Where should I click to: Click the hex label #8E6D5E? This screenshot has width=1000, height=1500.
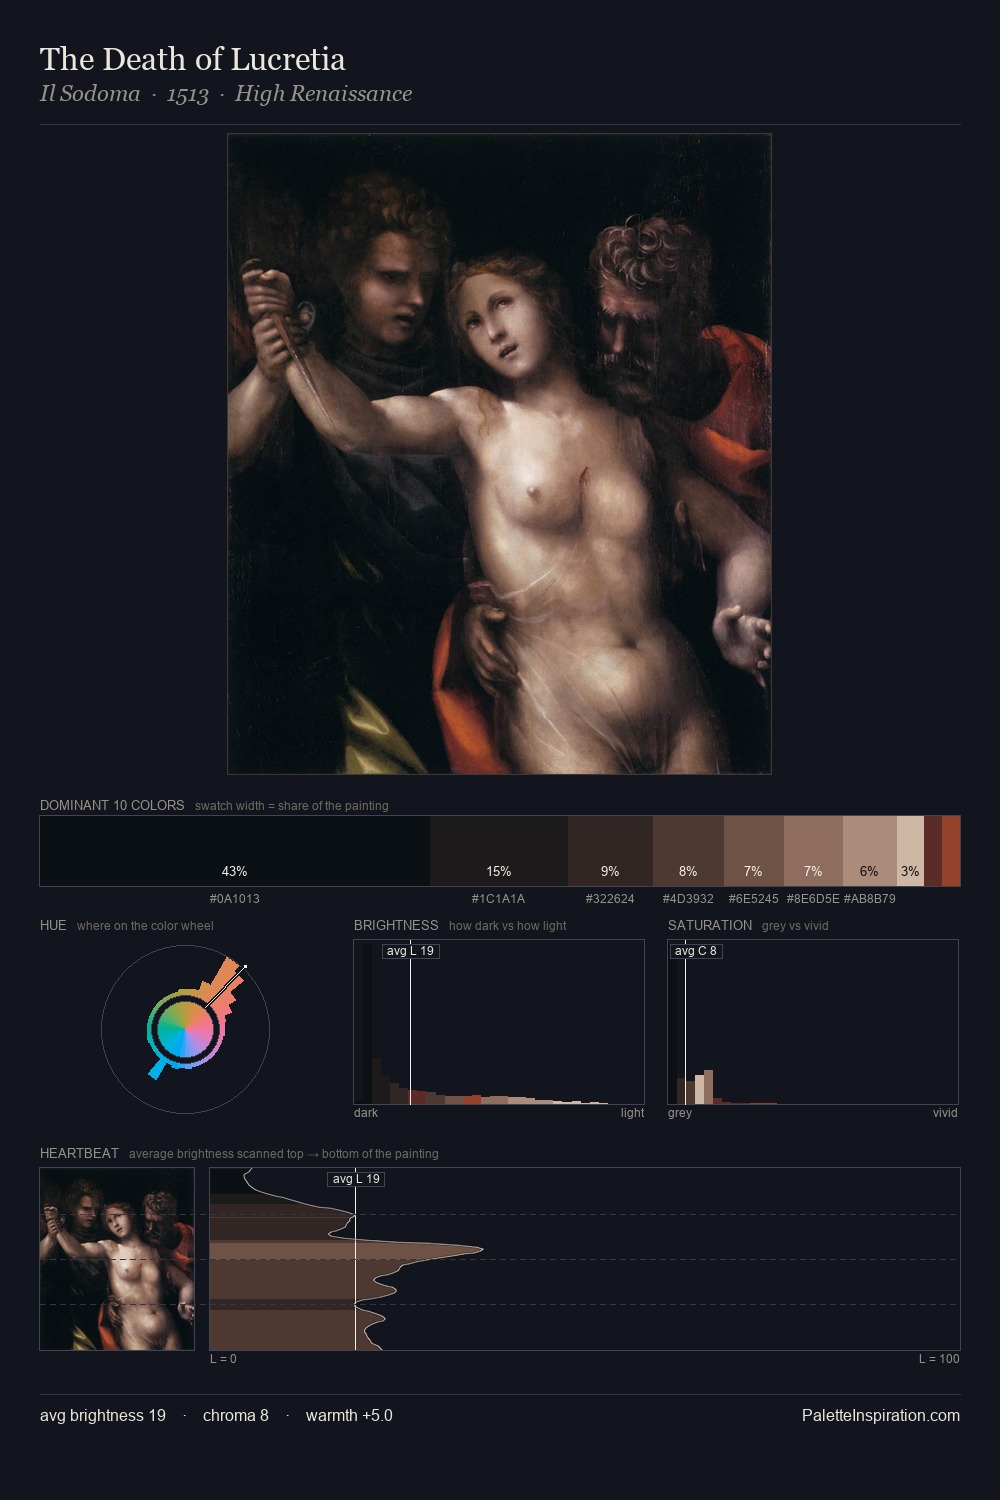pos(813,899)
